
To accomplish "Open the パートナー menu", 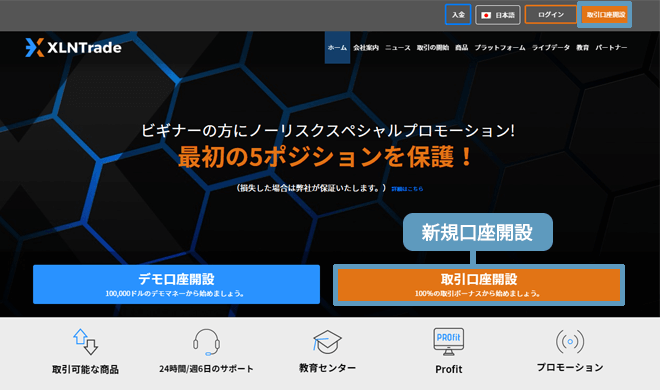I will [x=611, y=48].
